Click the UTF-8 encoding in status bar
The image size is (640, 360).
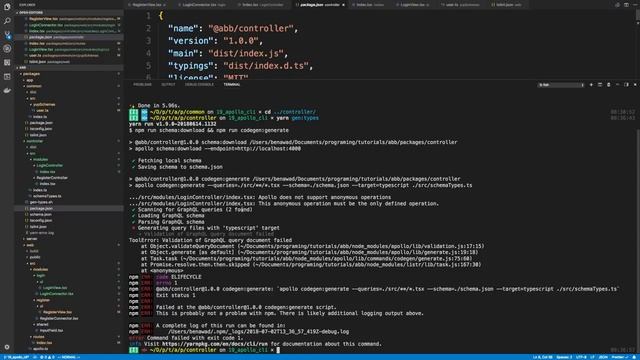(581, 357)
